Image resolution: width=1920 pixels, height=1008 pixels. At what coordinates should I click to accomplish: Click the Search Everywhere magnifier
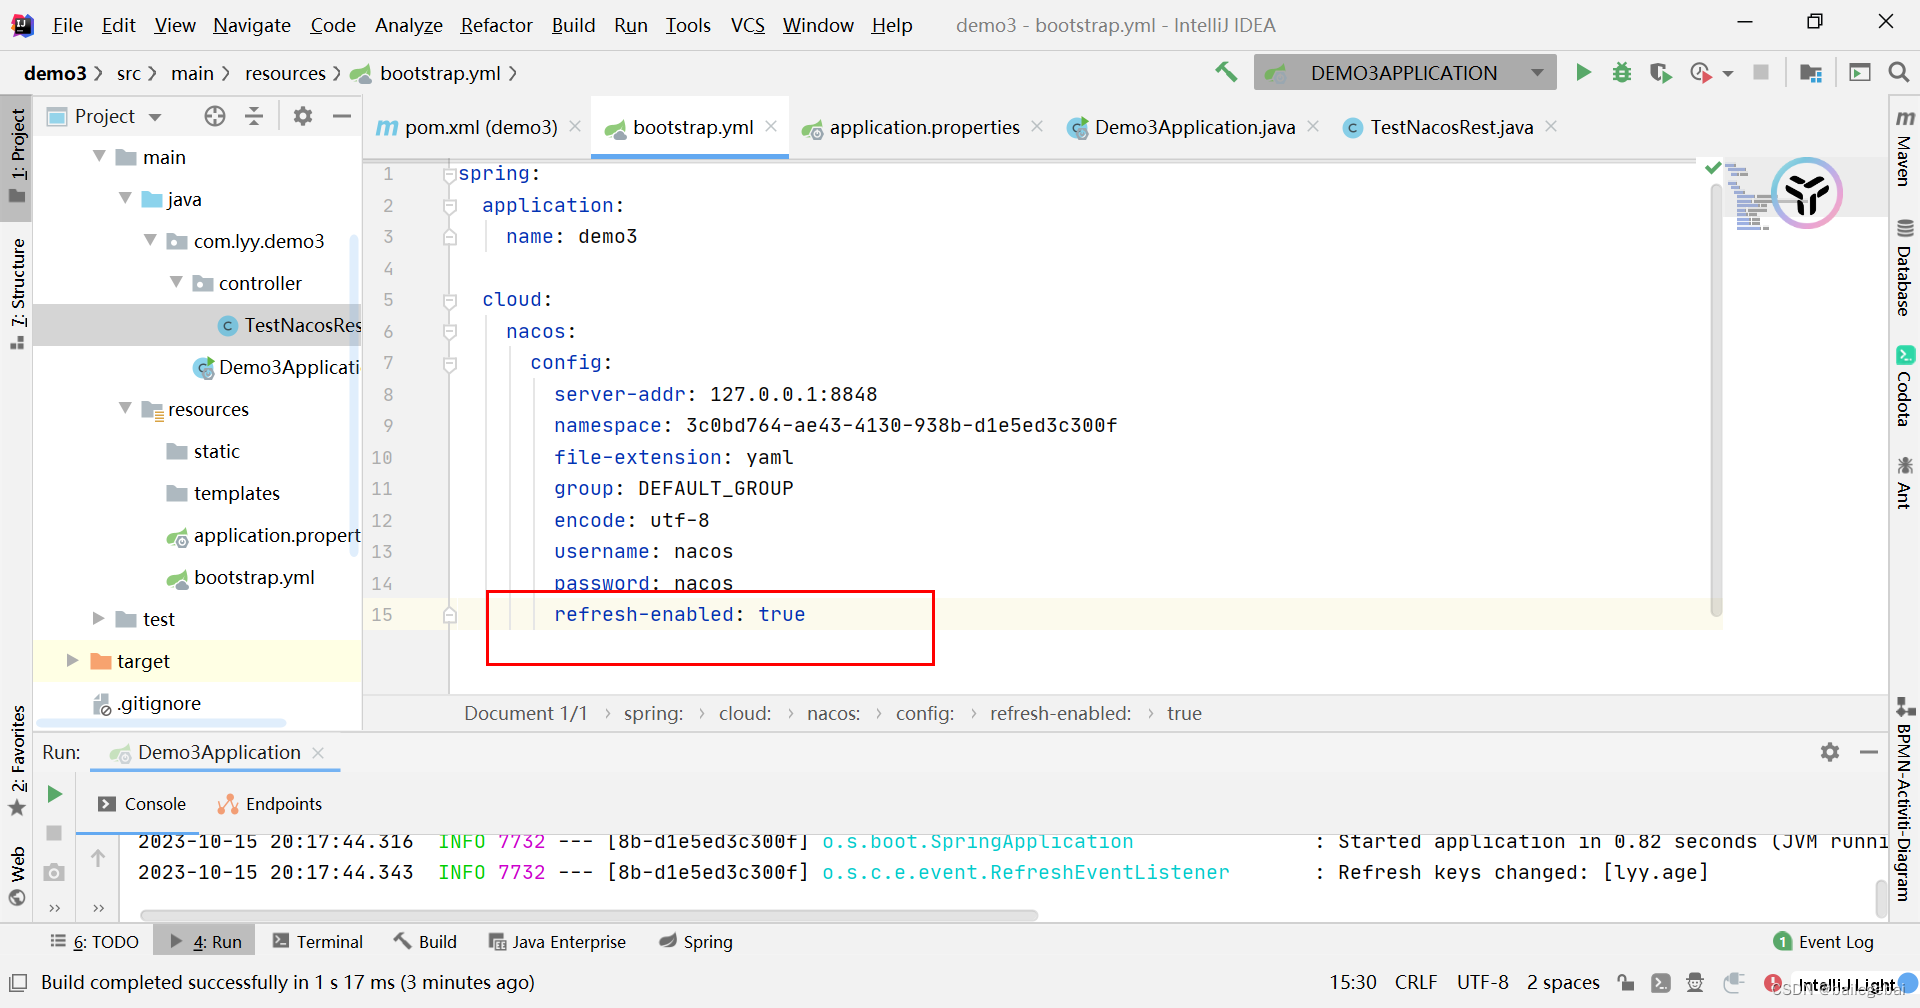1898,72
